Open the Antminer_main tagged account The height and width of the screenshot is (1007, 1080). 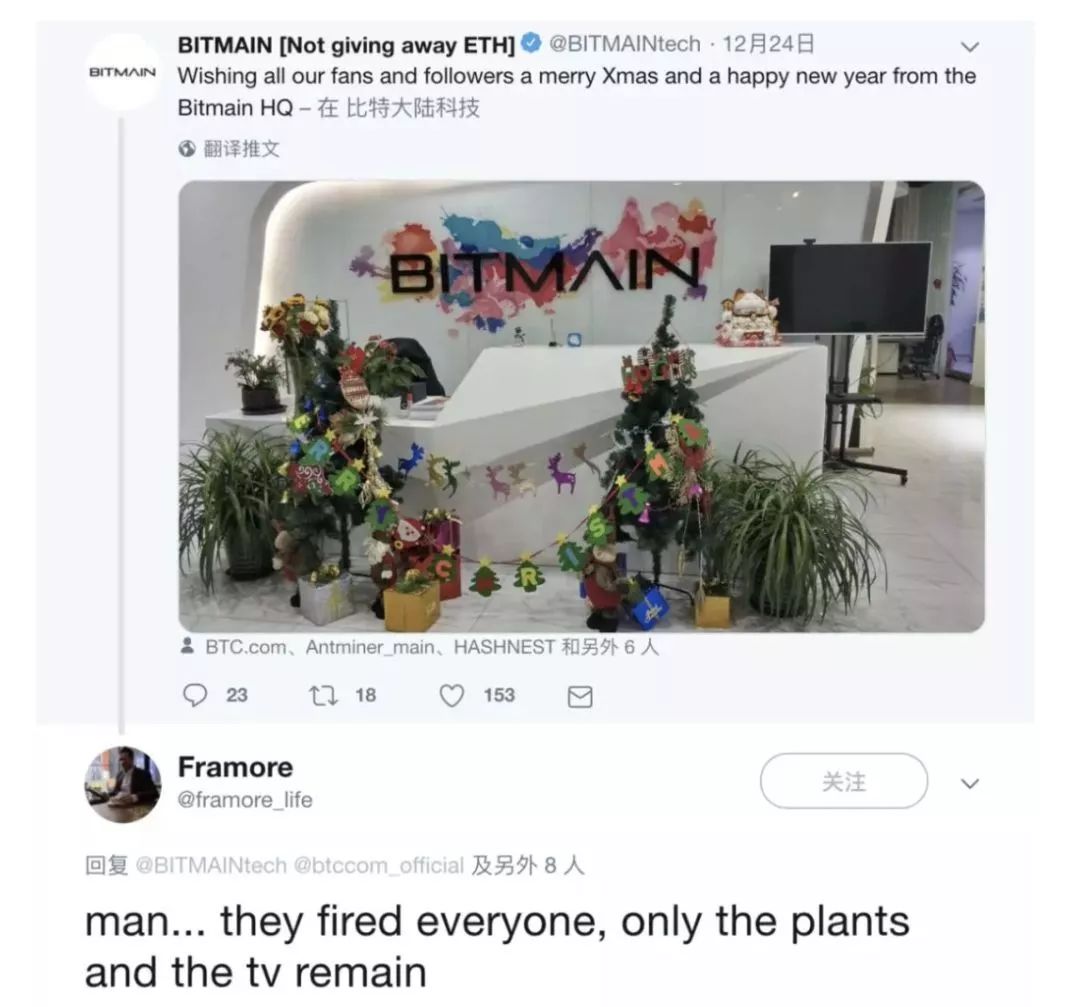[370, 647]
